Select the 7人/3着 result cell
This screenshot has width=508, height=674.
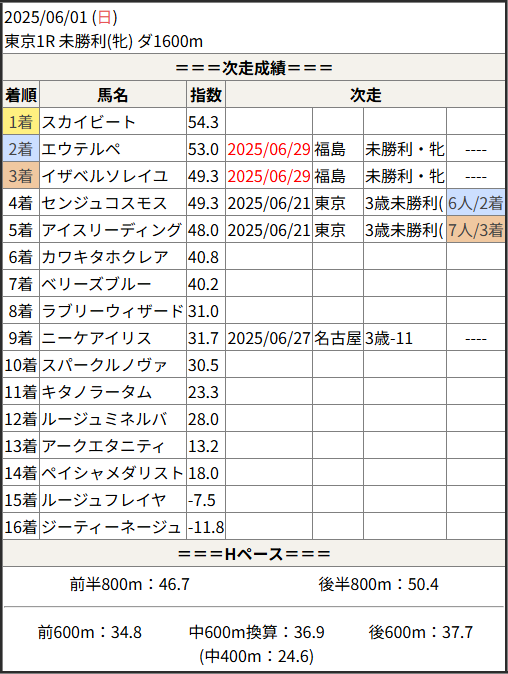476,230
